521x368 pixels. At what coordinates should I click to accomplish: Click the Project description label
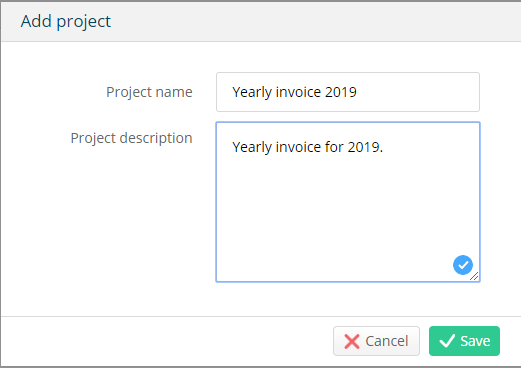[131, 138]
